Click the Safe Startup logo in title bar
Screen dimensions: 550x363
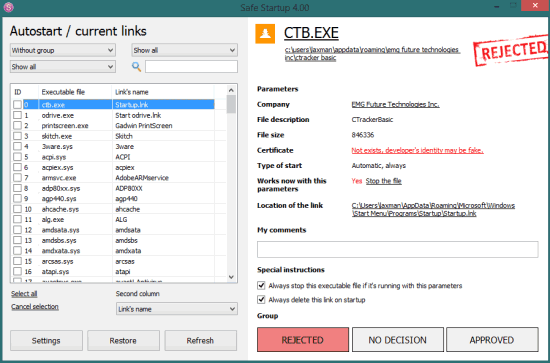point(8,7)
